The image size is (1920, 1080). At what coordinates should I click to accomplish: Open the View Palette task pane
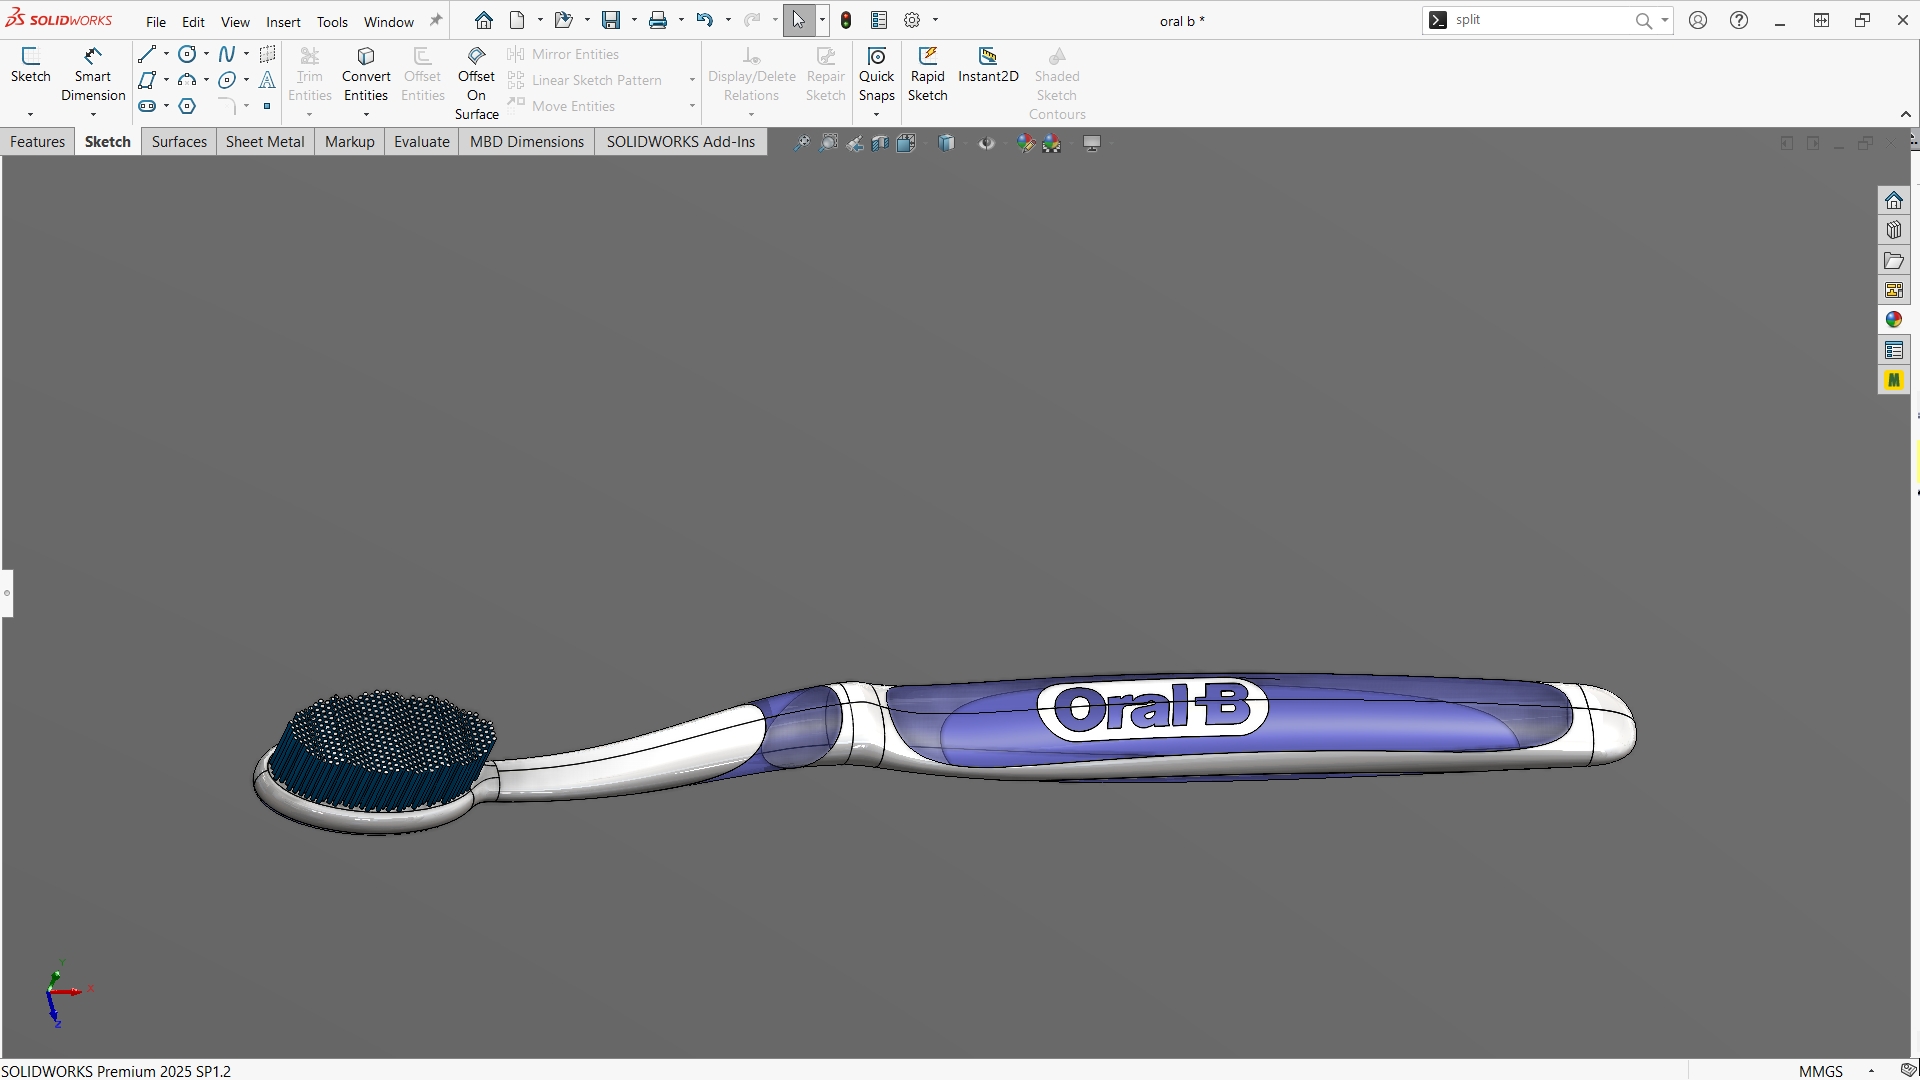tap(1894, 290)
